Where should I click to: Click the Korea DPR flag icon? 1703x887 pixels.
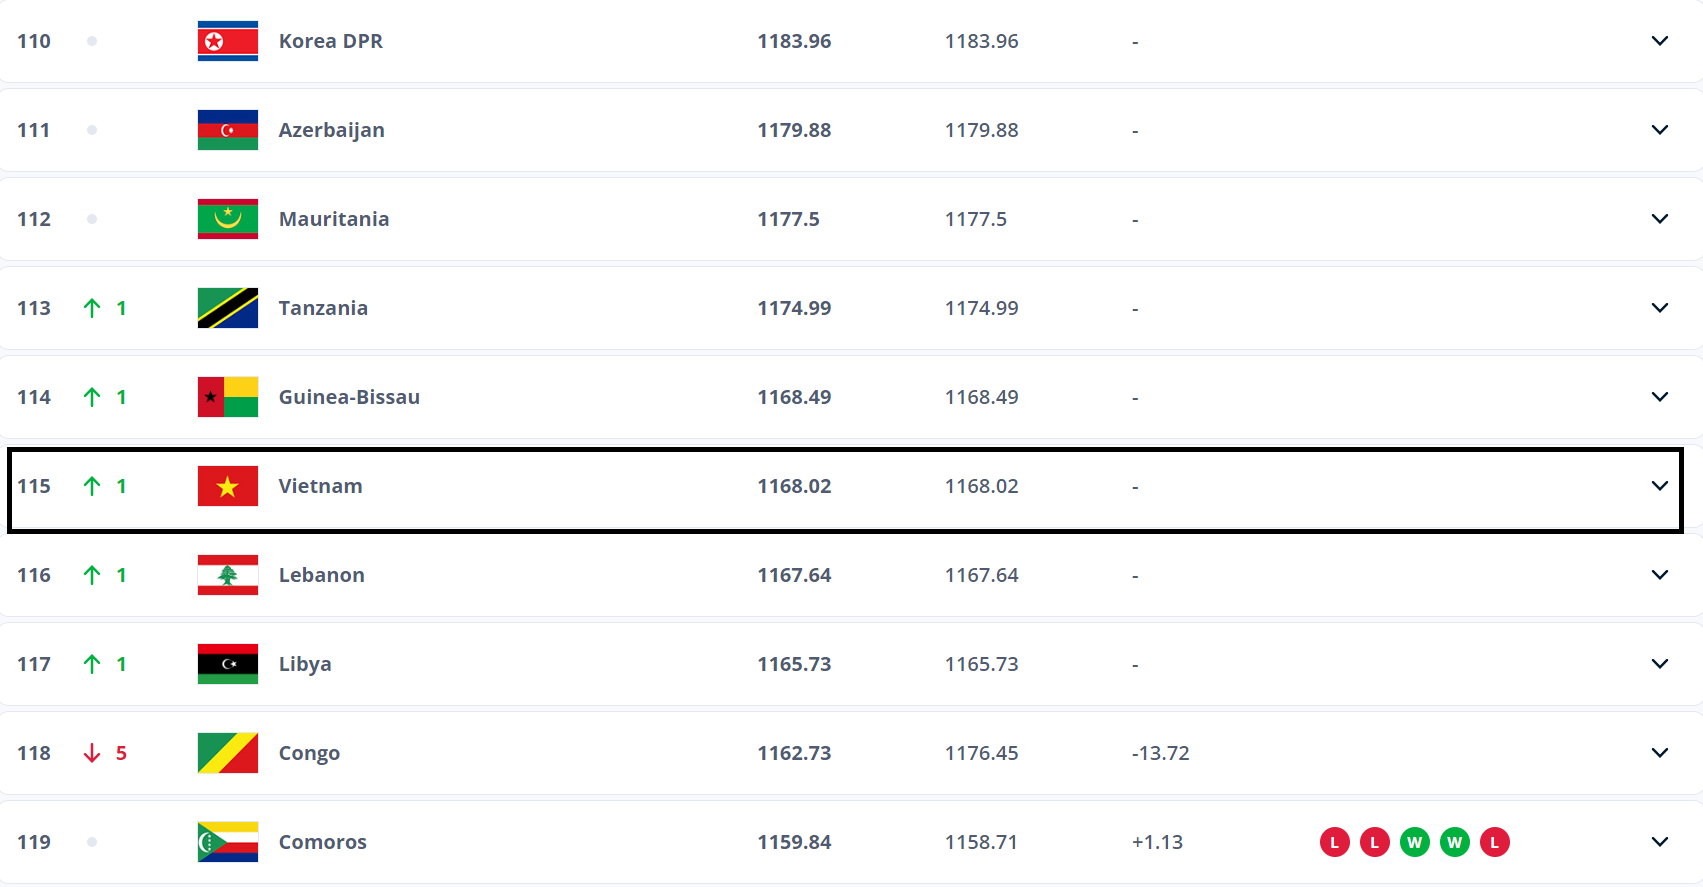point(228,41)
